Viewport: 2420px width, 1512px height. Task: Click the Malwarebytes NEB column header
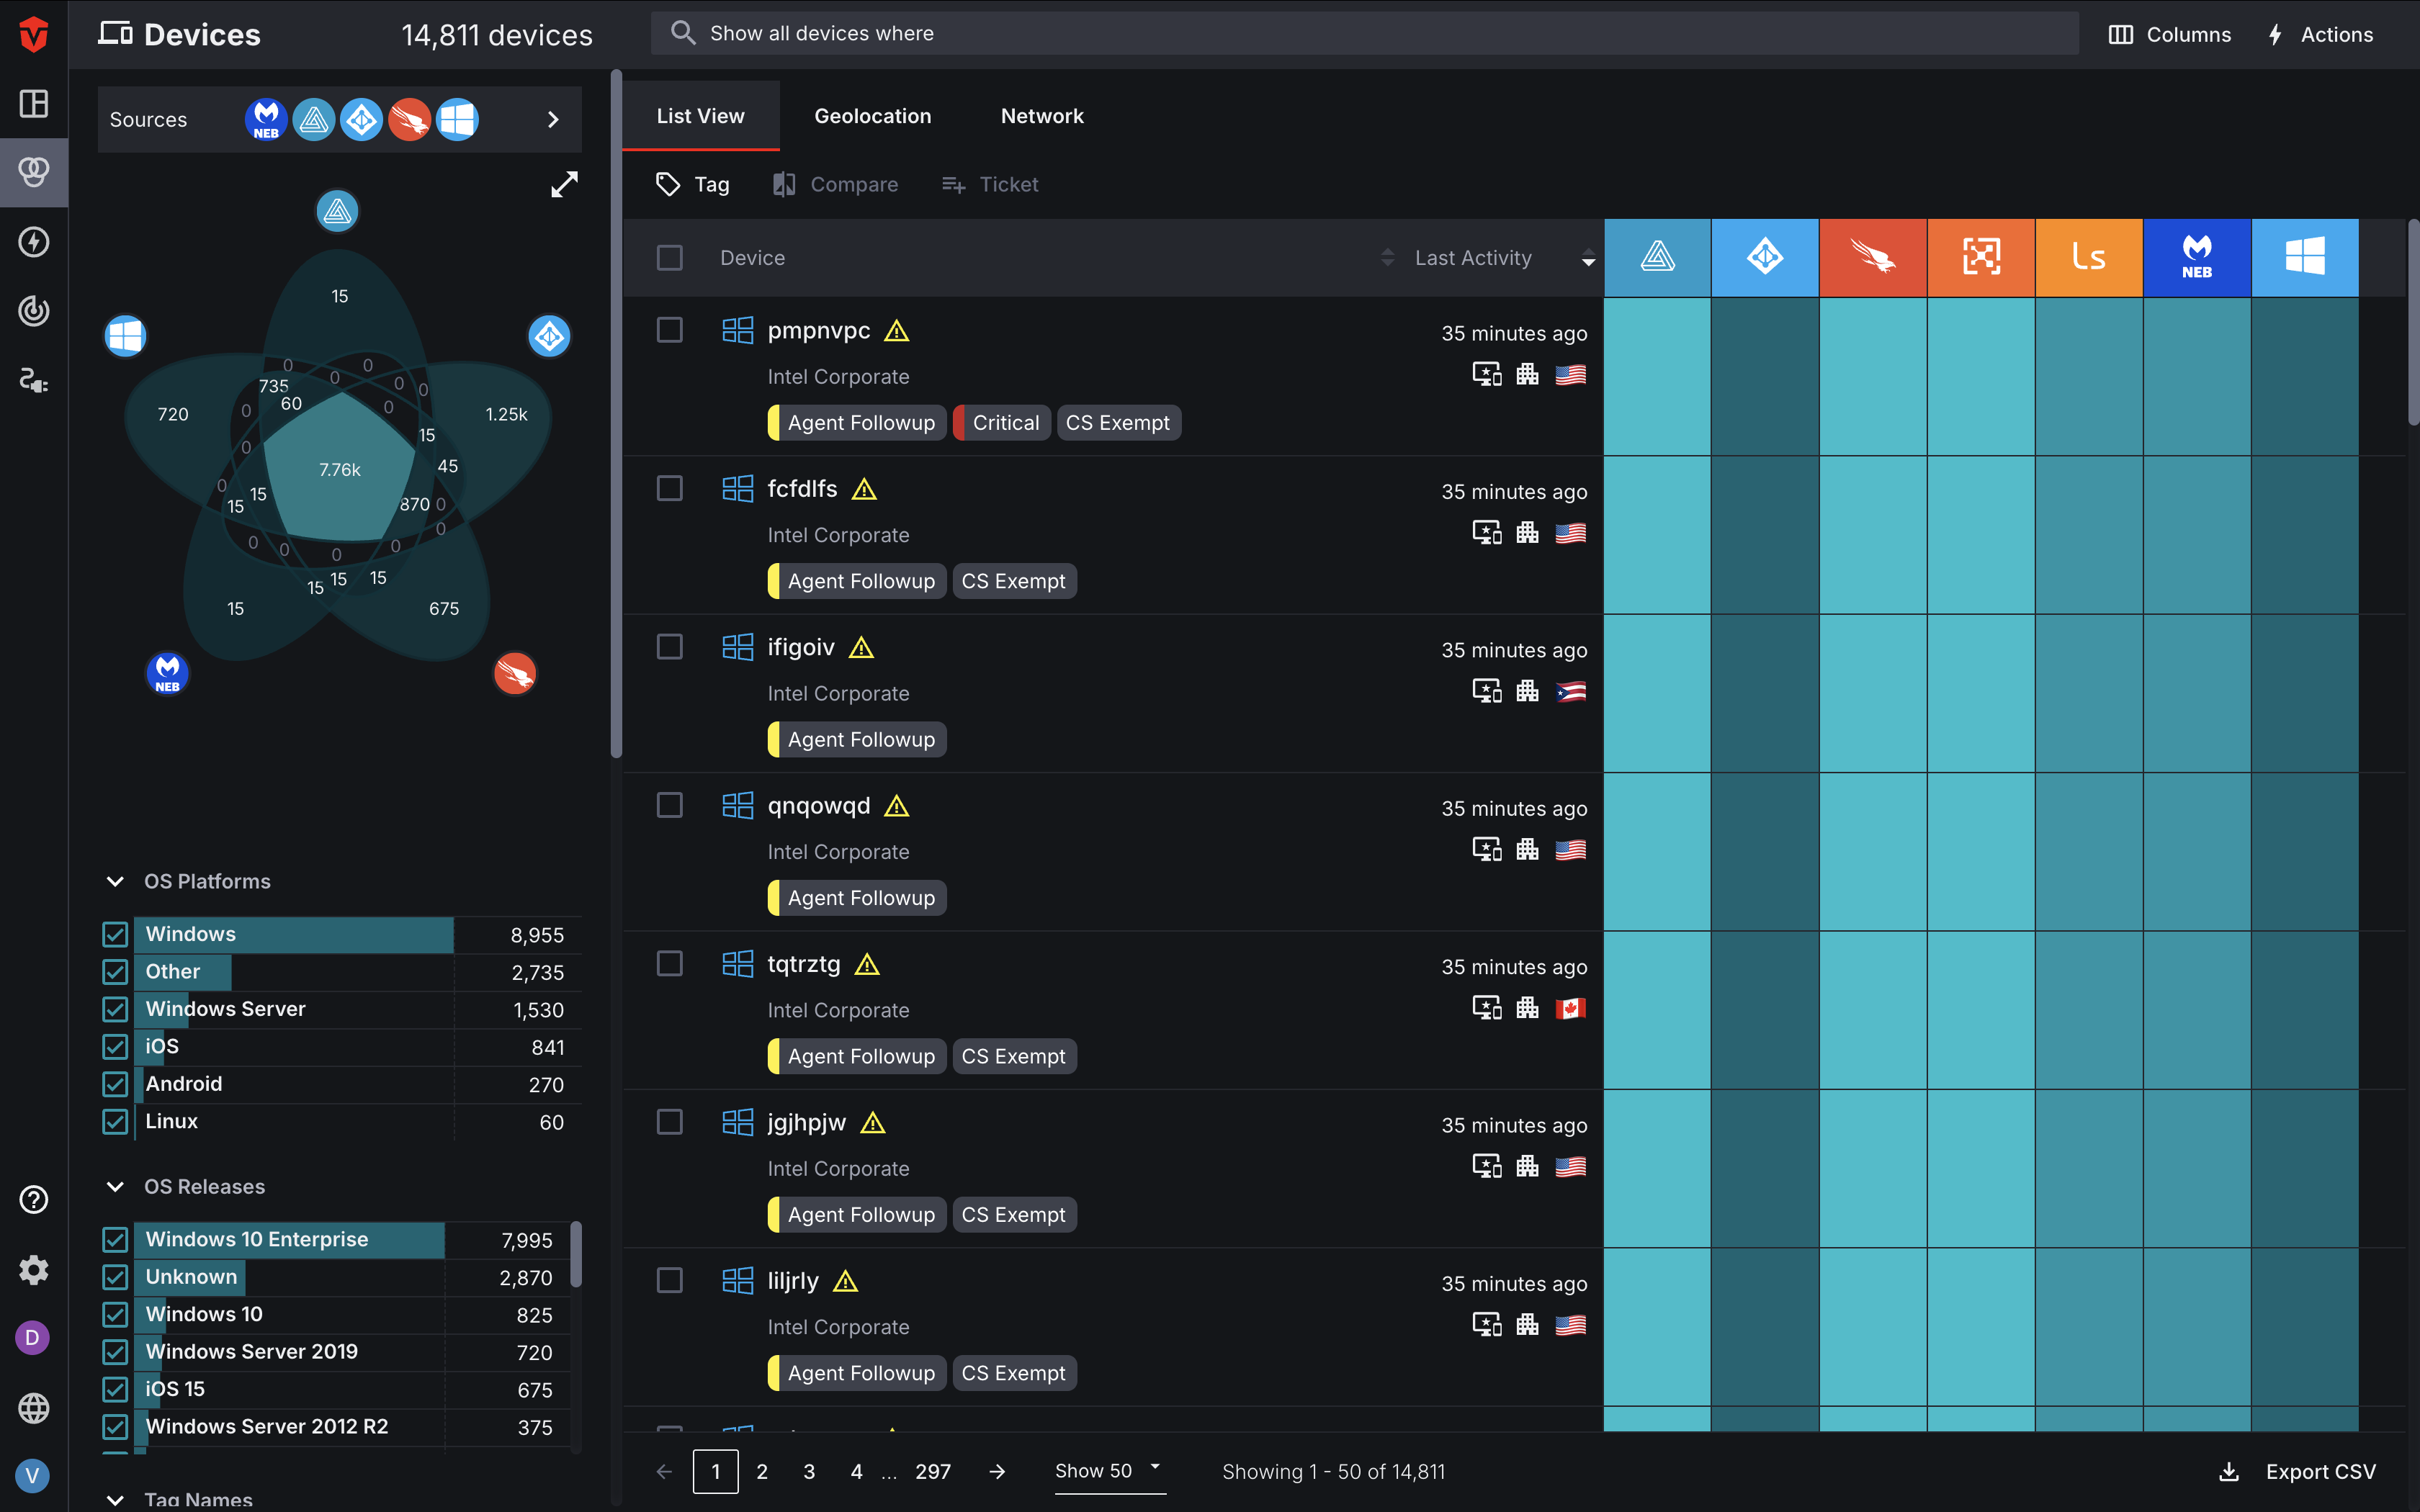point(2197,257)
